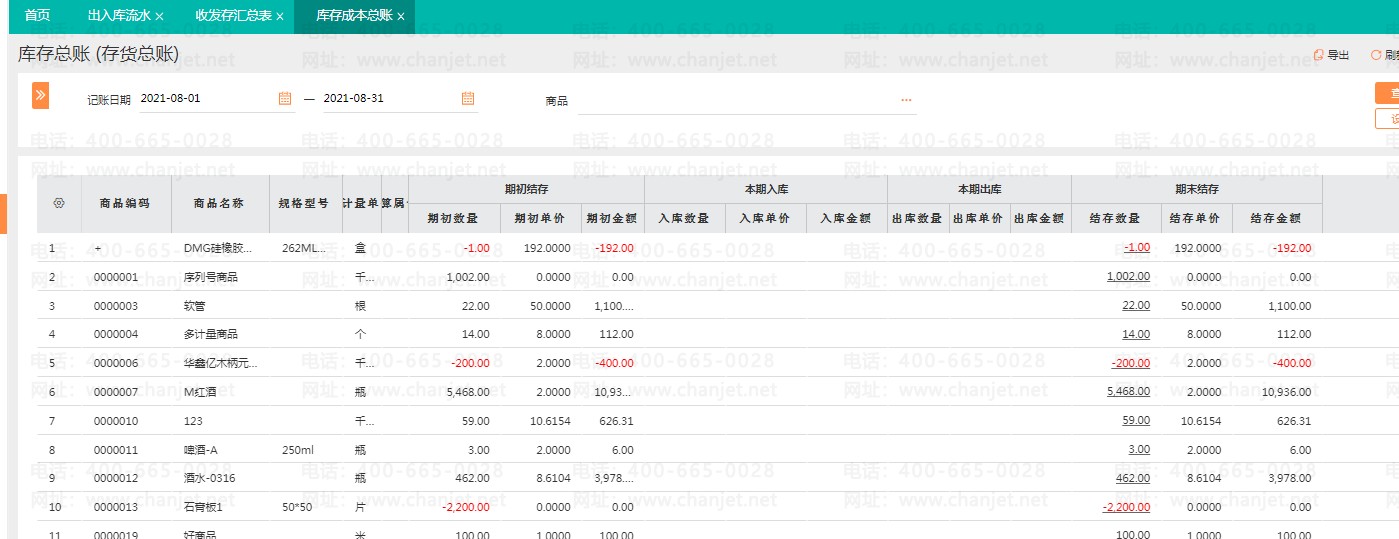This screenshot has height=539, width=1399.
Task: Close the 库存成本总账 tab
Action: point(401,17)
